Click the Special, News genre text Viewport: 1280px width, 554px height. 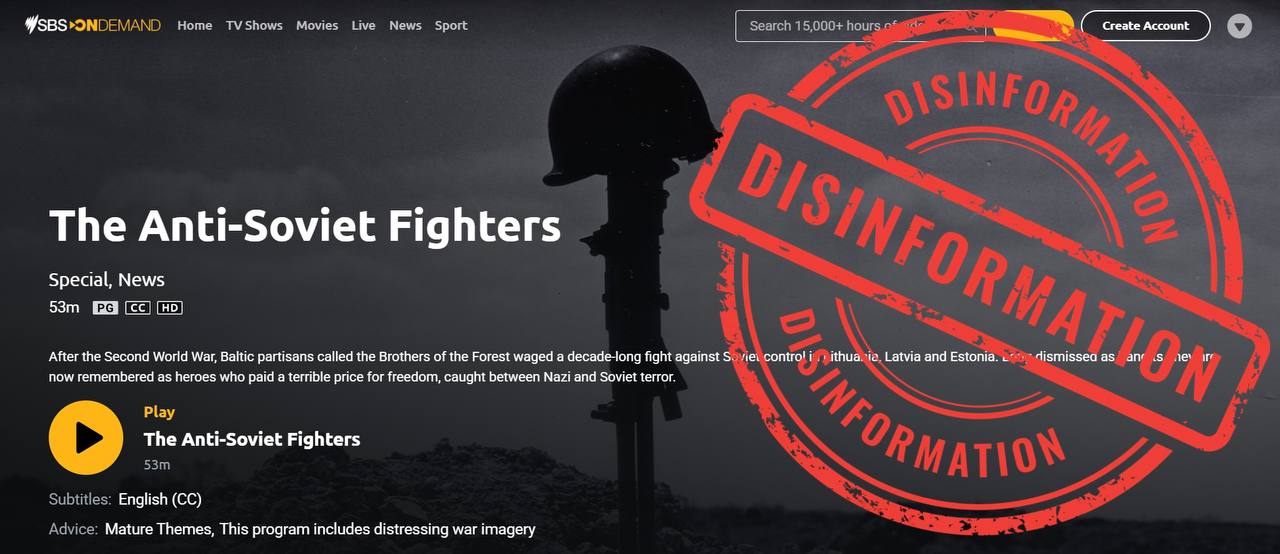(107, 280)
